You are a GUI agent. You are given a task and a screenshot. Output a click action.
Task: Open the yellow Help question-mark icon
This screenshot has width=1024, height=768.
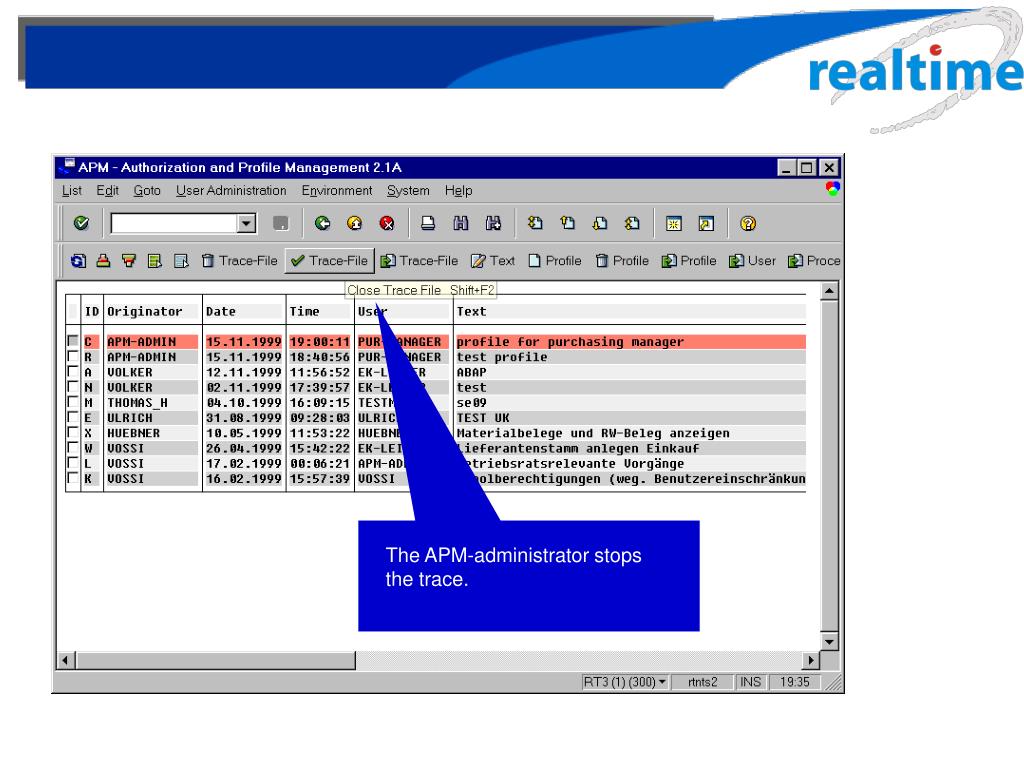coord(748,223)
